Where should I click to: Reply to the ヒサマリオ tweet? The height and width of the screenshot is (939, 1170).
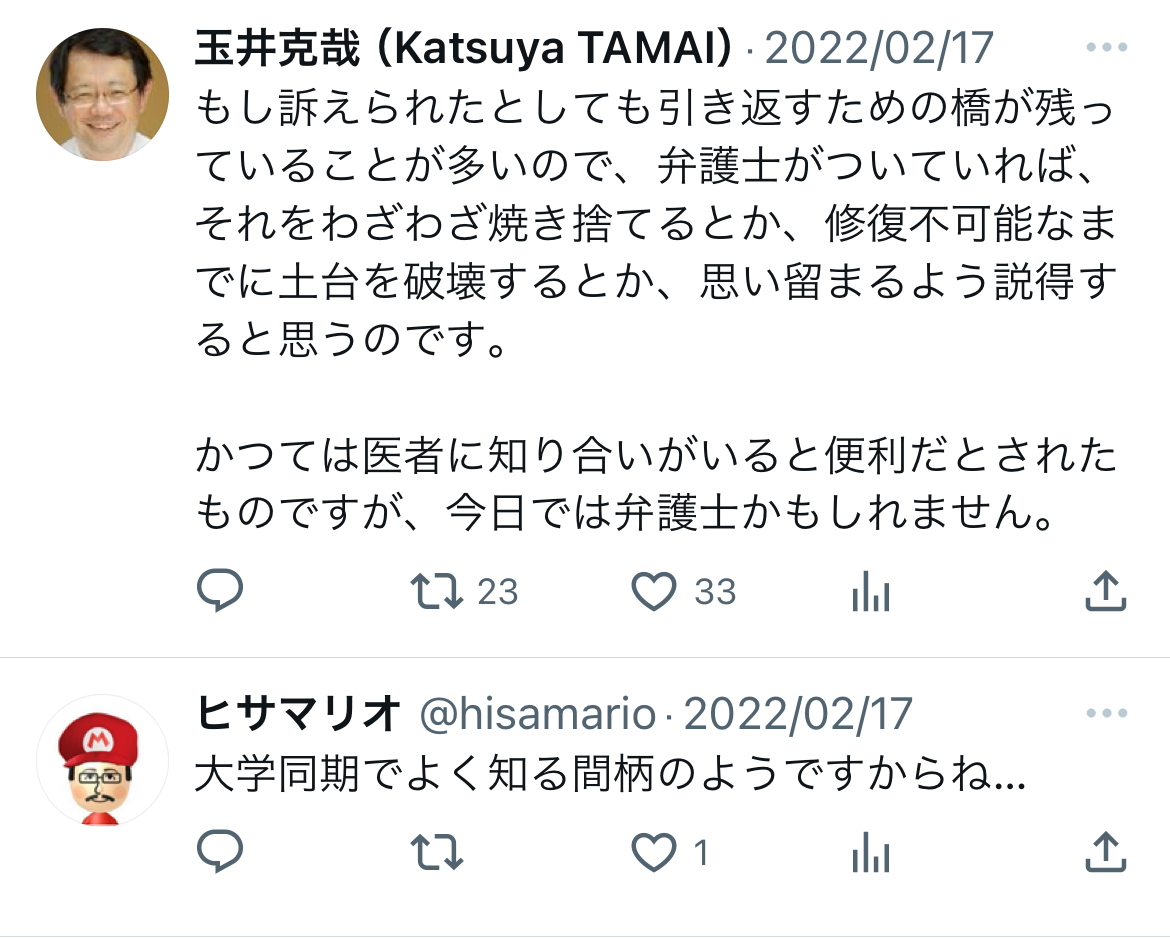220,851
